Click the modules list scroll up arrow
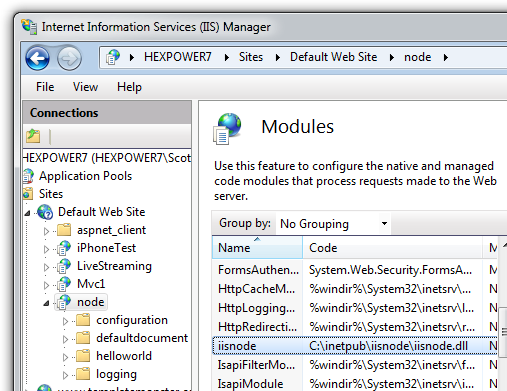The height and width of the screenshot is (391, 507). pyautogui.click(x=503, y=246)
